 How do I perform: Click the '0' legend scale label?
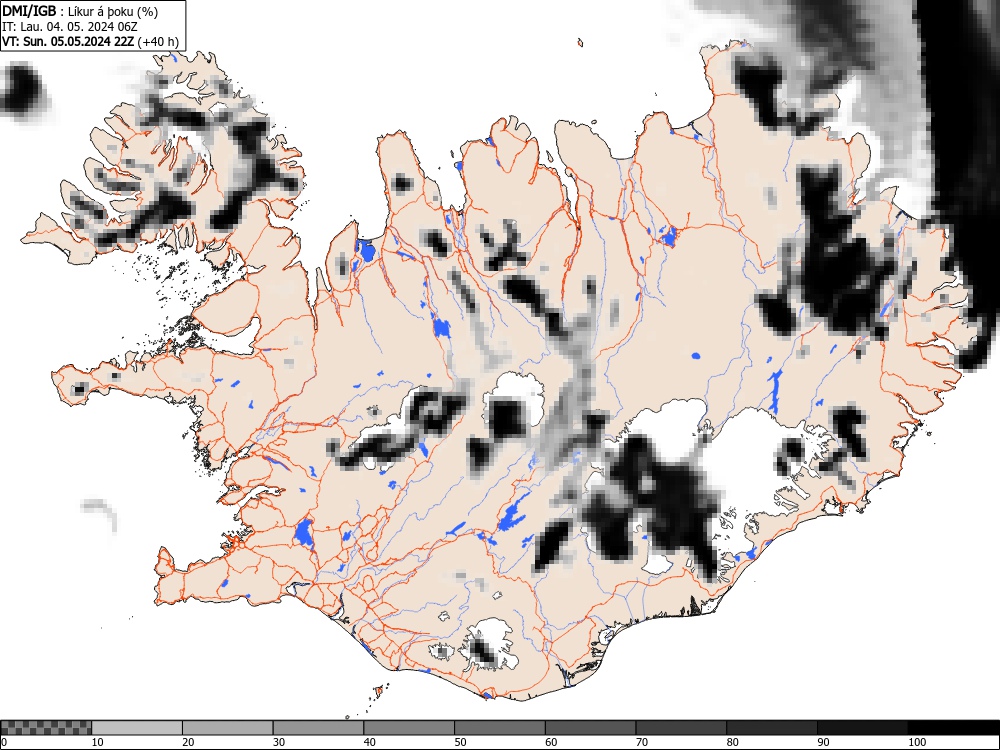[4, 742]
